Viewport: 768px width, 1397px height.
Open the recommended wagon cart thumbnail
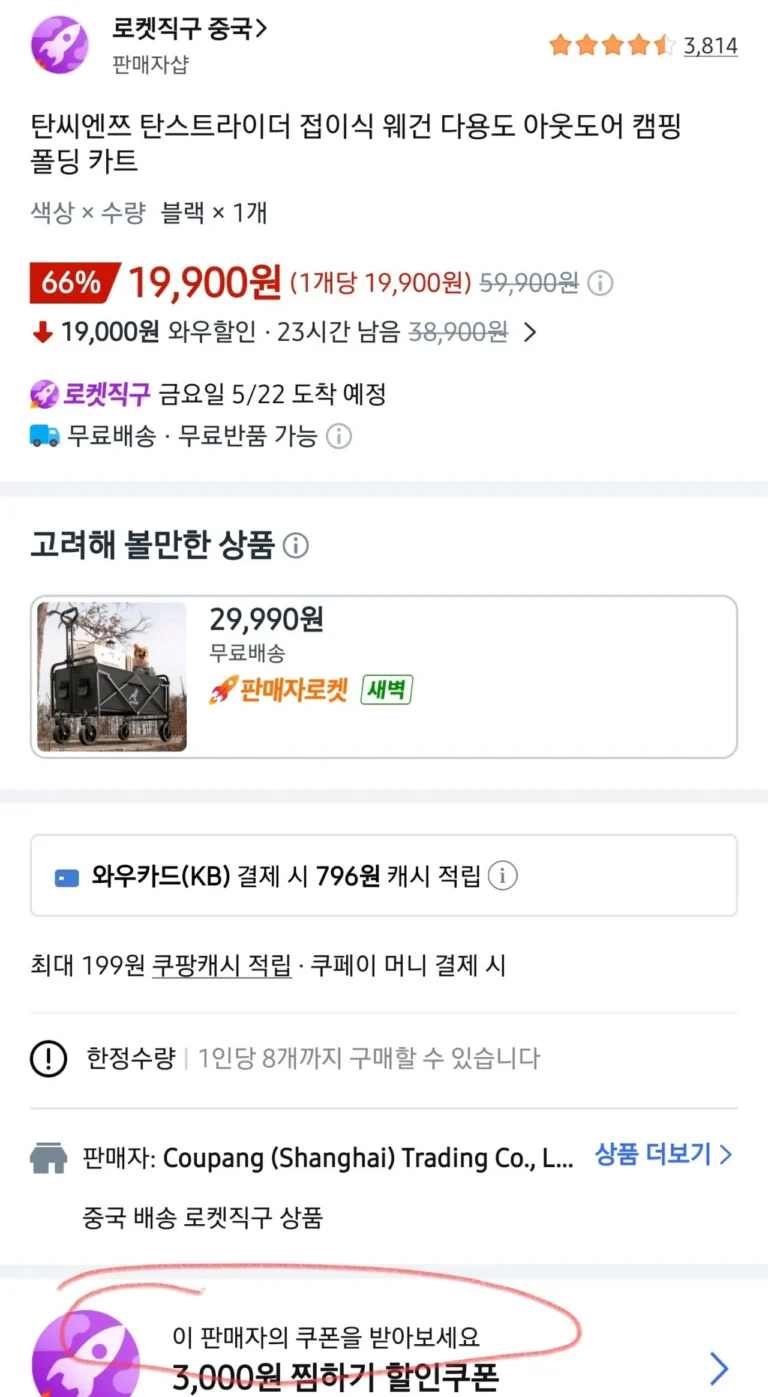112,677
